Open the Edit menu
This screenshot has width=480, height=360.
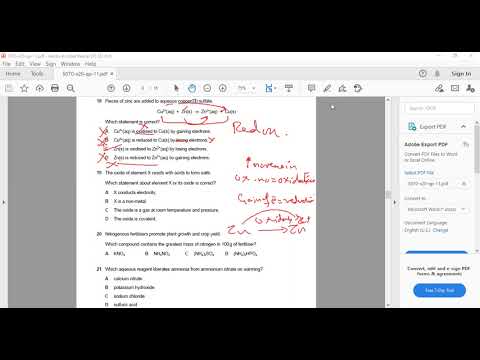(20, 64)
